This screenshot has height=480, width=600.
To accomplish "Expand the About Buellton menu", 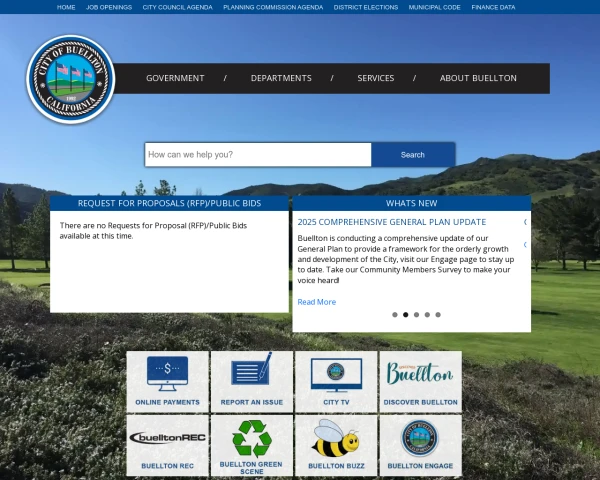I will [478, 78].
